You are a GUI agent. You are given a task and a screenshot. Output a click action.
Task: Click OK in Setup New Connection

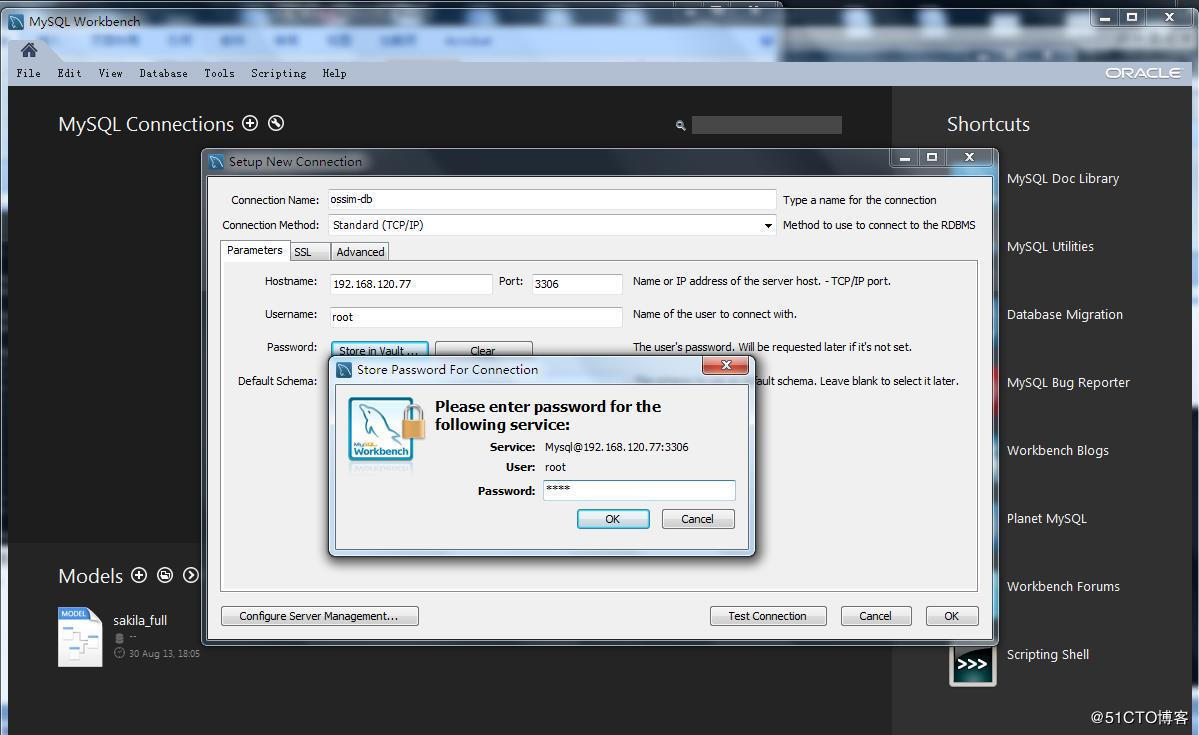952,616
